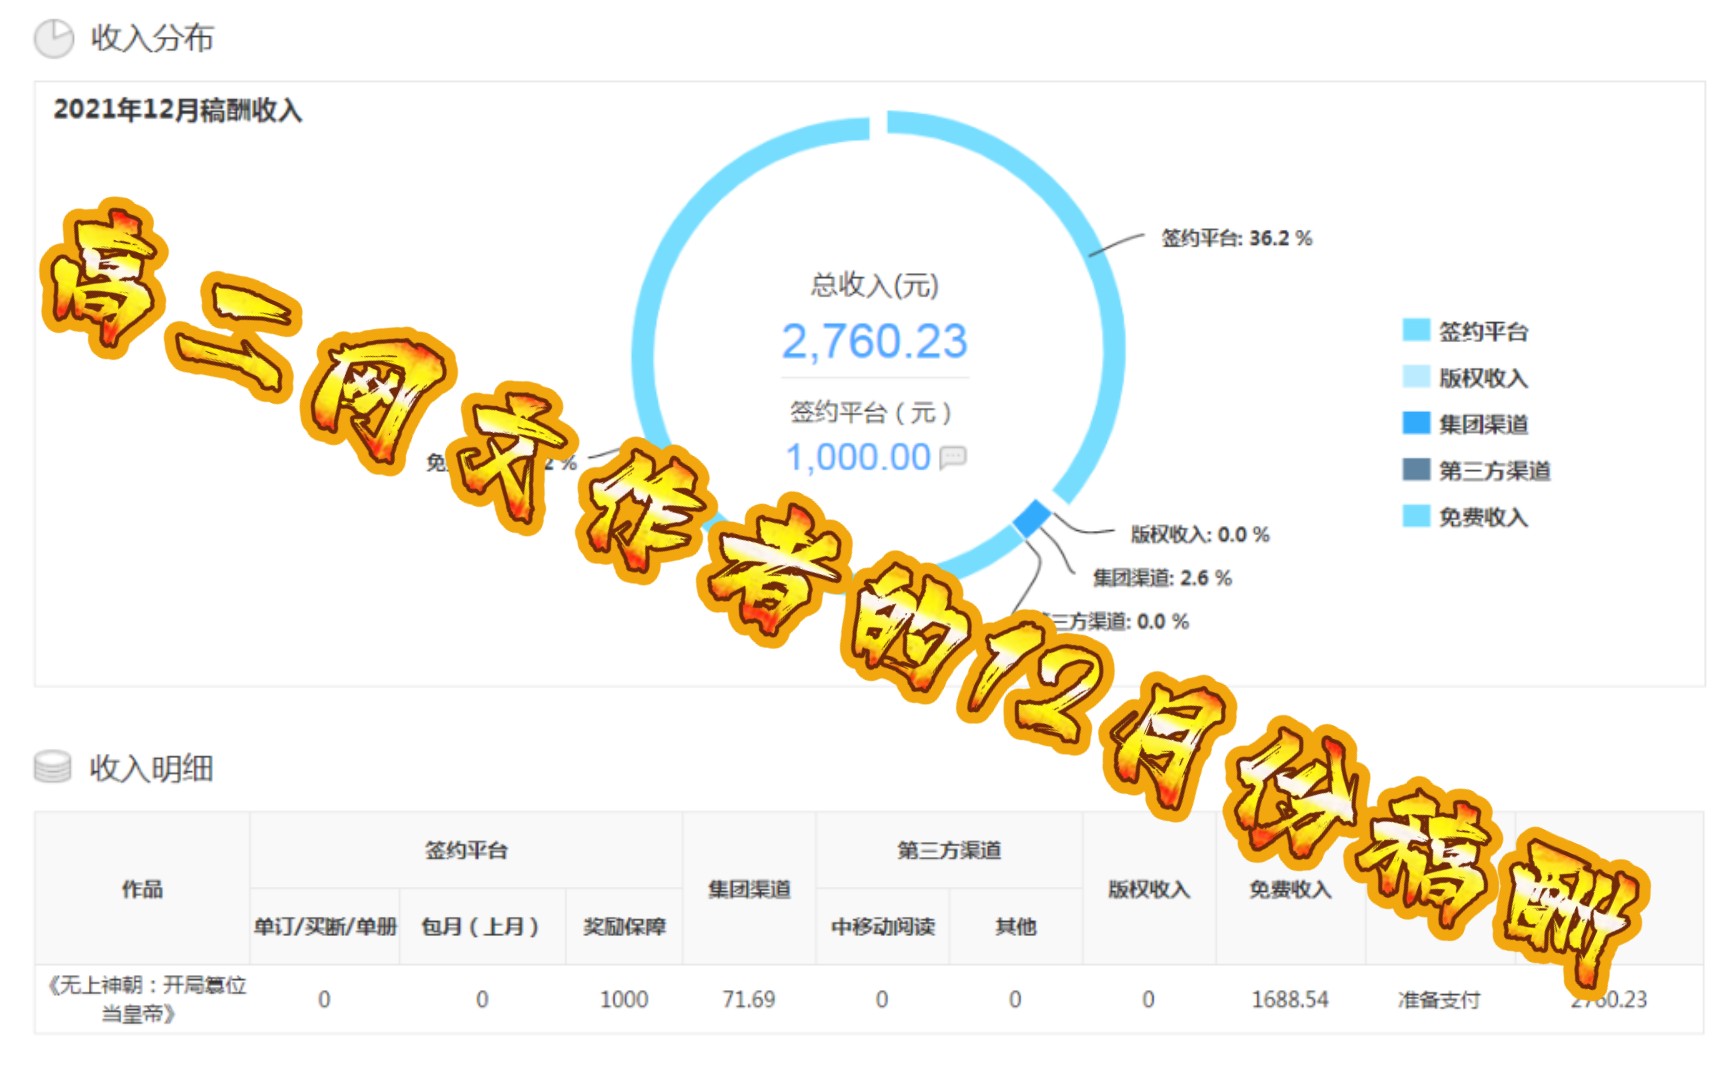This screenshot has width=1728, height=1080.
Task: Click the 2021年12月稿酬收入 chart title
Action: [x=178, y=109]
